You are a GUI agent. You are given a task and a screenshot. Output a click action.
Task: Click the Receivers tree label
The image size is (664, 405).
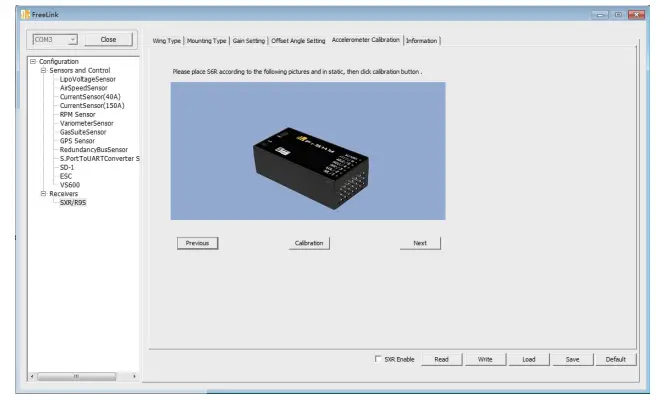click(64, 194)
